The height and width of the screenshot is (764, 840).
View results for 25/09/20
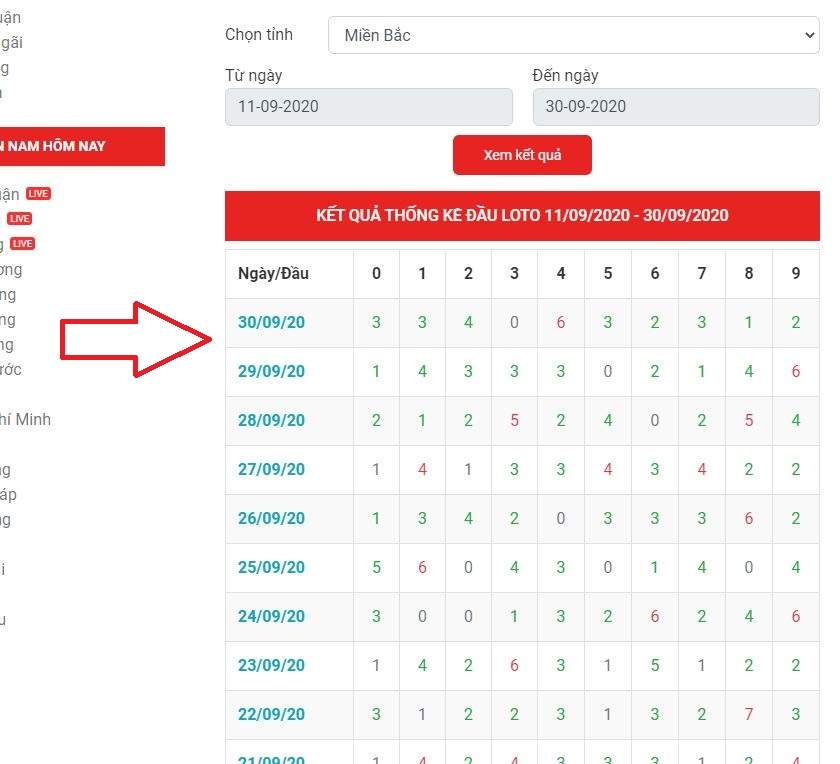271,567
